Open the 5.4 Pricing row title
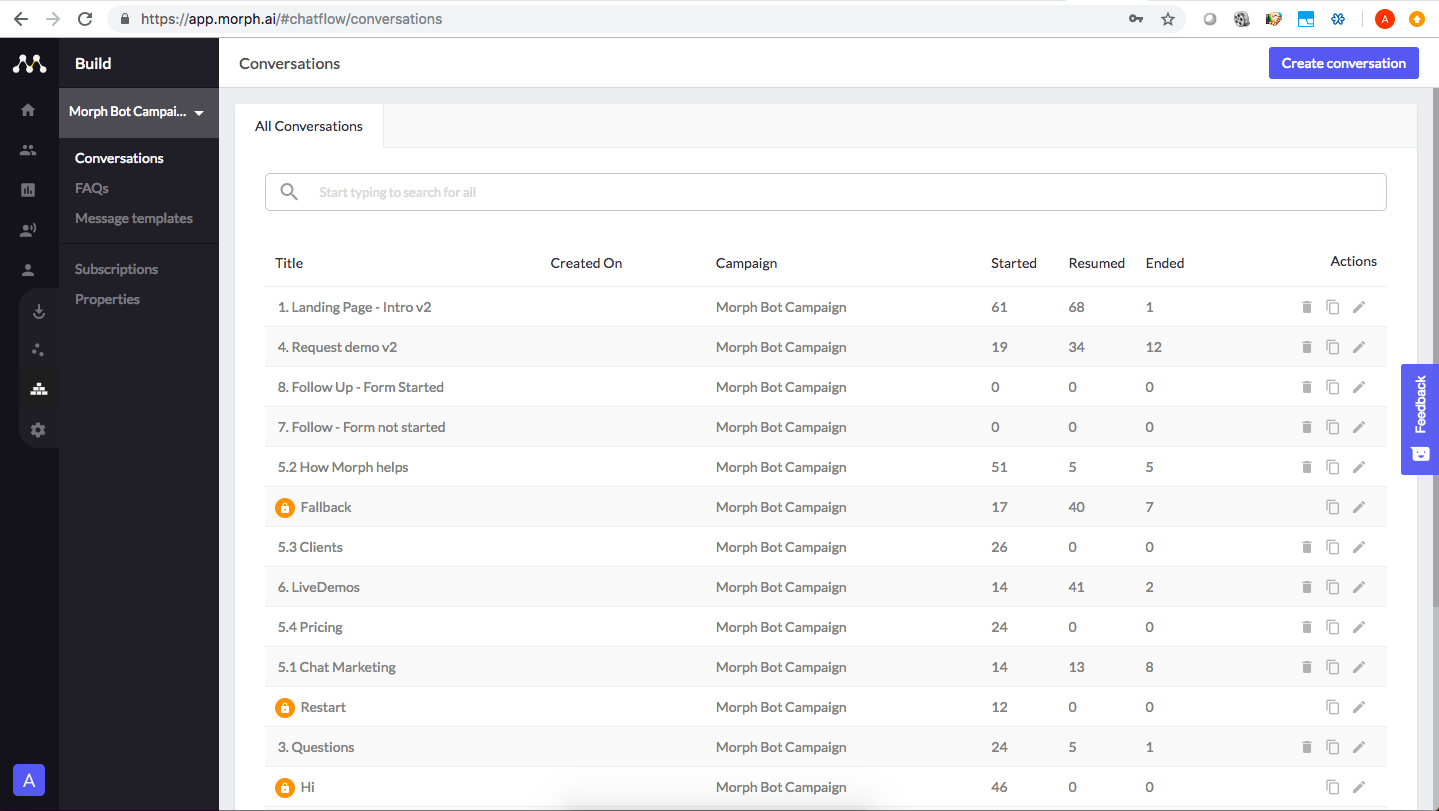This screenshot has height=811, width=1439. click(x=310, y=627)
